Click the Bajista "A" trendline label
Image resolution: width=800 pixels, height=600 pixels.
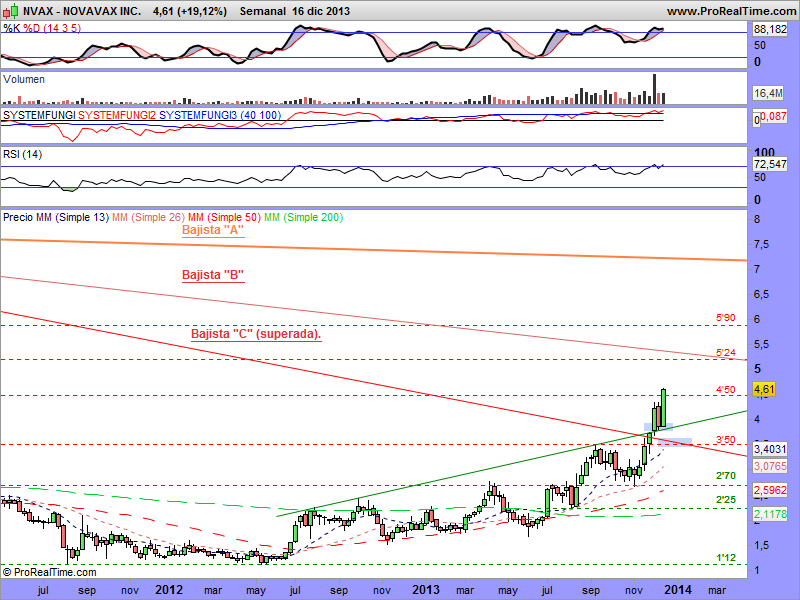pos(213,230)
